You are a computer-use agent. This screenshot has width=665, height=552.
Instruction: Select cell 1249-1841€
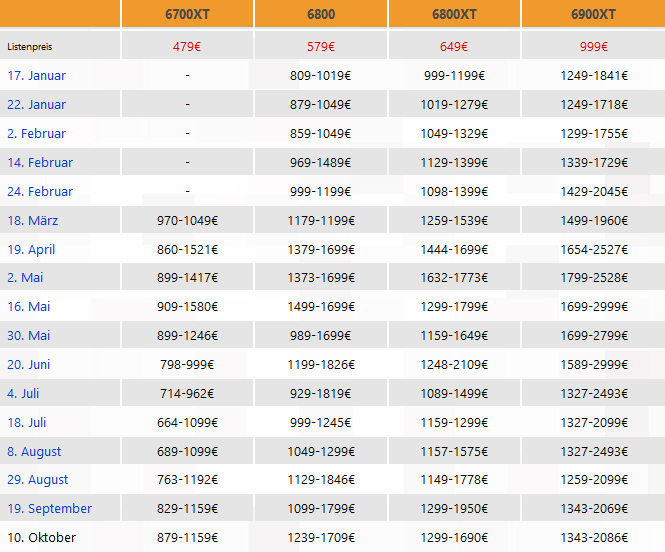pyautogui.click(x=594, y=75)
